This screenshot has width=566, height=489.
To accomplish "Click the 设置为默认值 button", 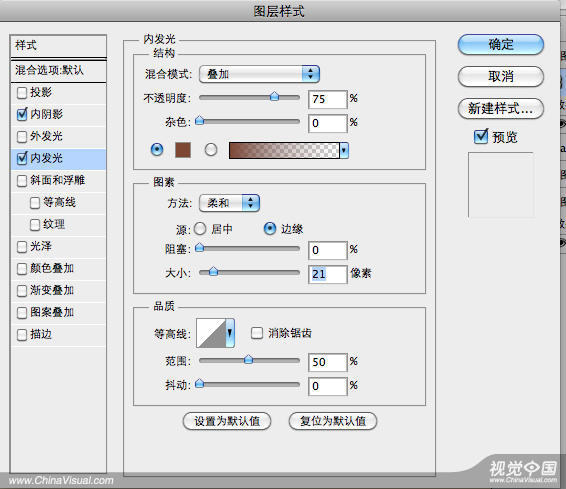I will click(x=227, y=421).
